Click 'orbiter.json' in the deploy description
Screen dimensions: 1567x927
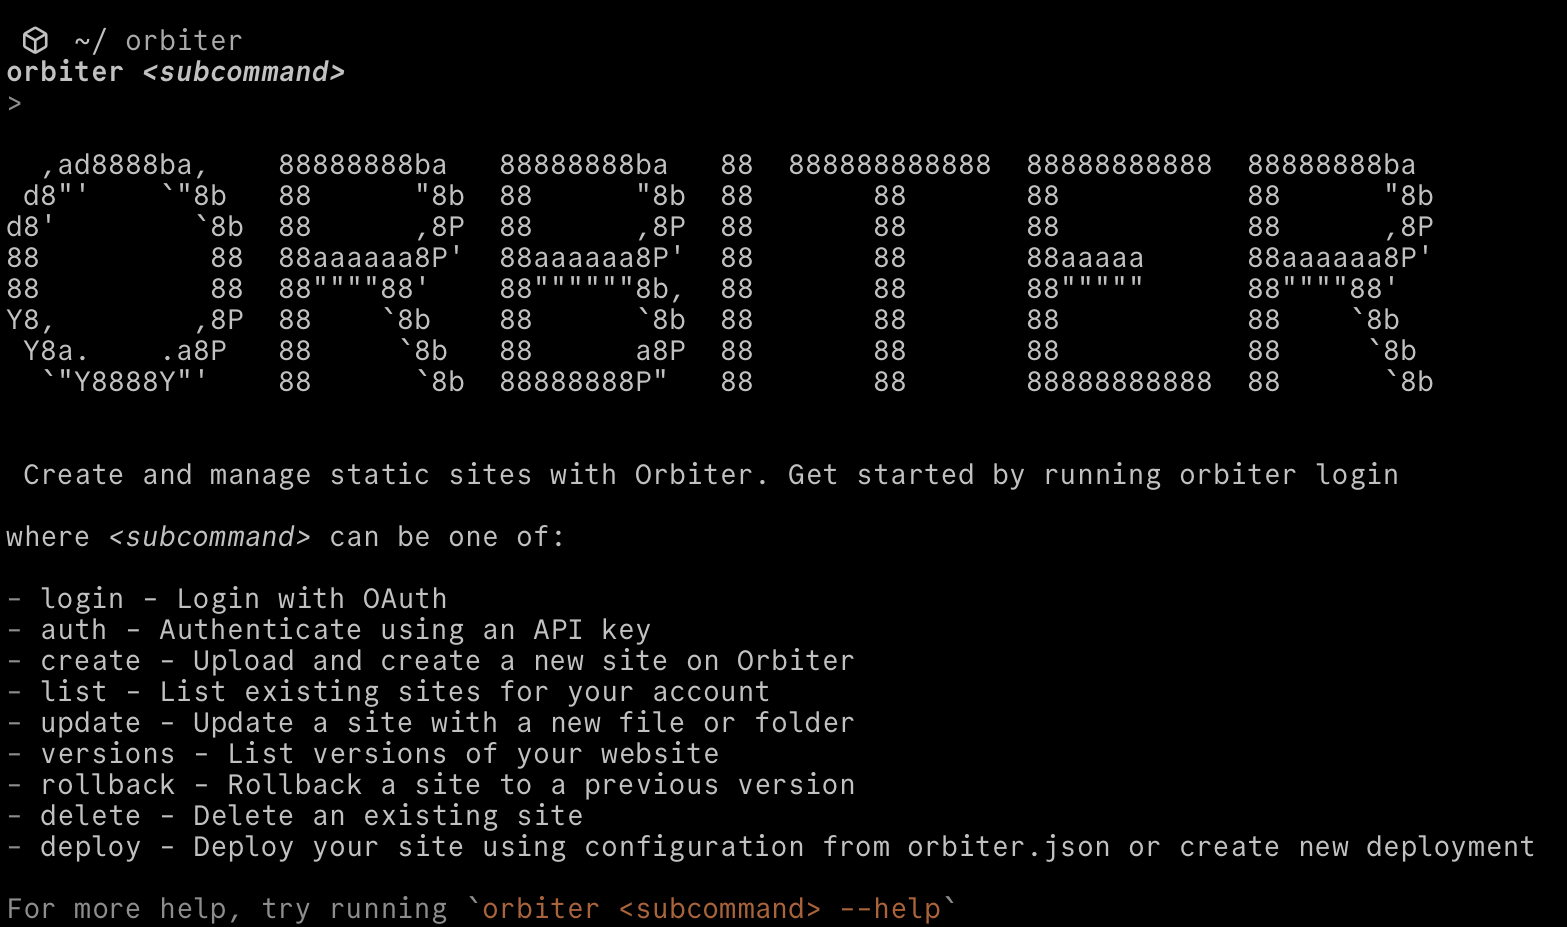[x=1008, y=847]
